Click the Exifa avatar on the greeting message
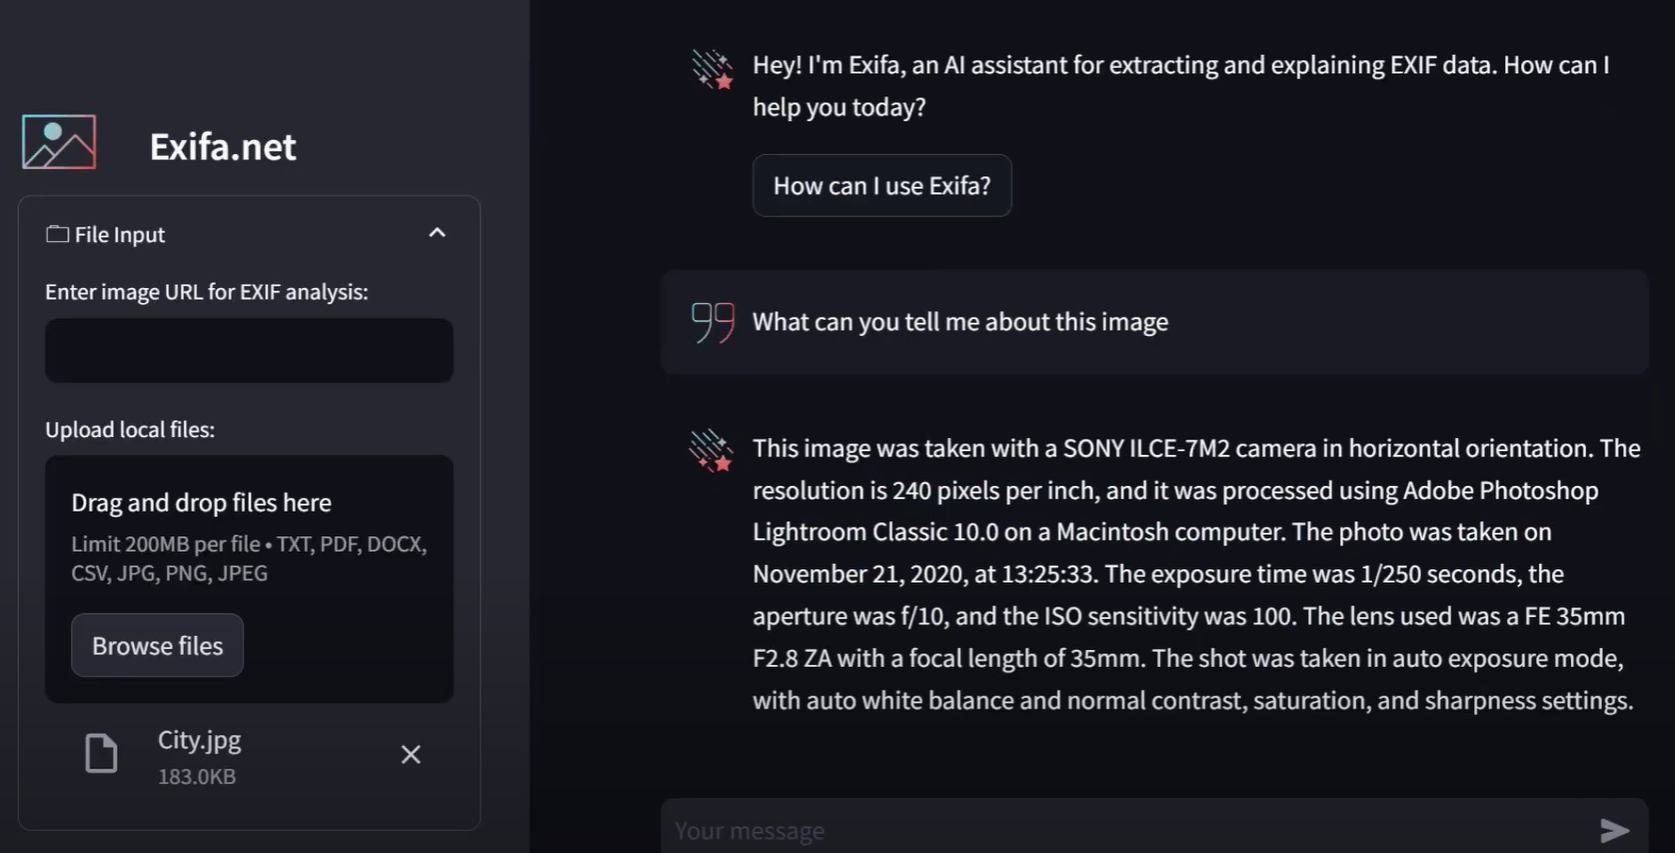Screen dimensions: 1675x853 pyautogui.click(x=712, y=69)
